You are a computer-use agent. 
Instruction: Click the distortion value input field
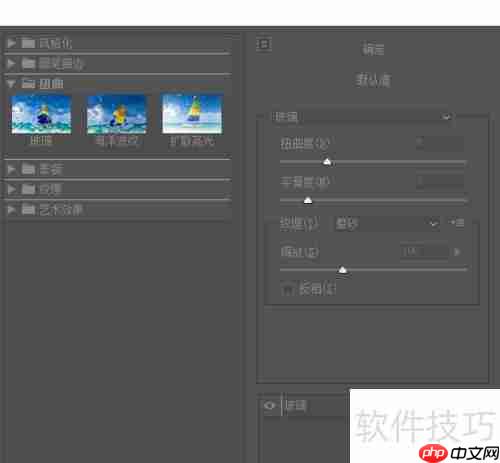coord(440,144)
